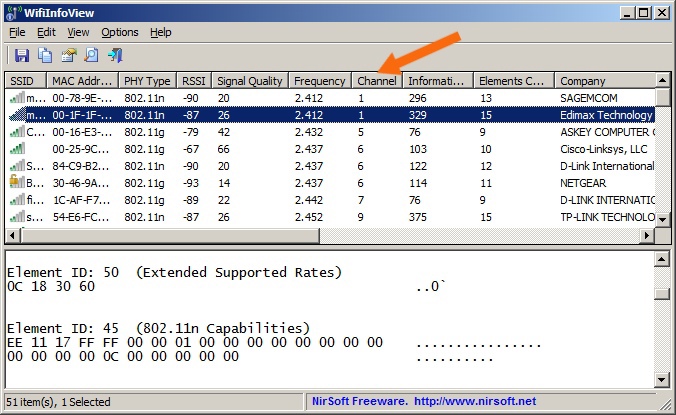The height and width of the screenshot is (415, 676).
Task: Click the lower pane scroll up arrow
Action: (662, 259)
